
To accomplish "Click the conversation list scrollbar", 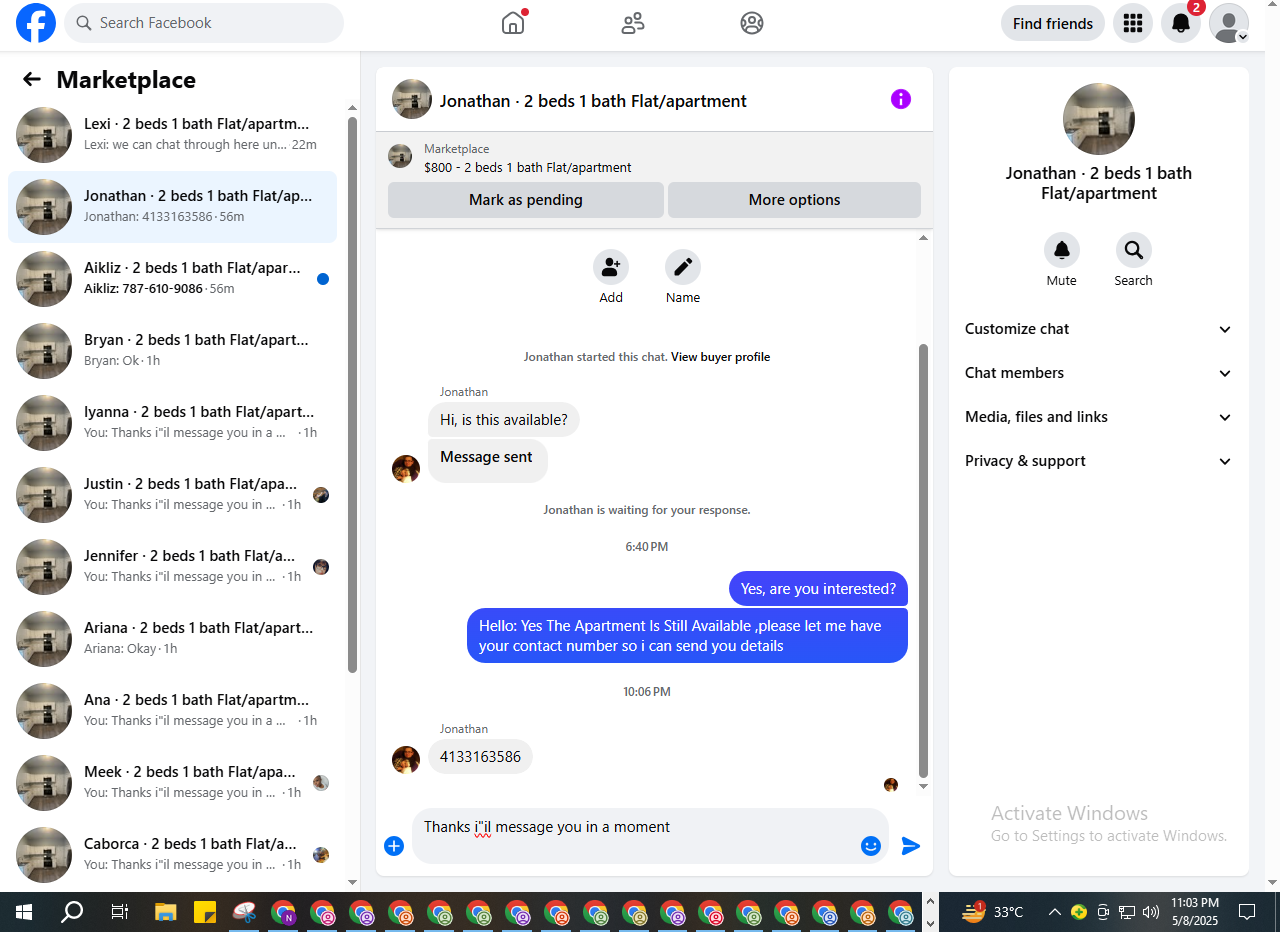I will pos(352,395).
